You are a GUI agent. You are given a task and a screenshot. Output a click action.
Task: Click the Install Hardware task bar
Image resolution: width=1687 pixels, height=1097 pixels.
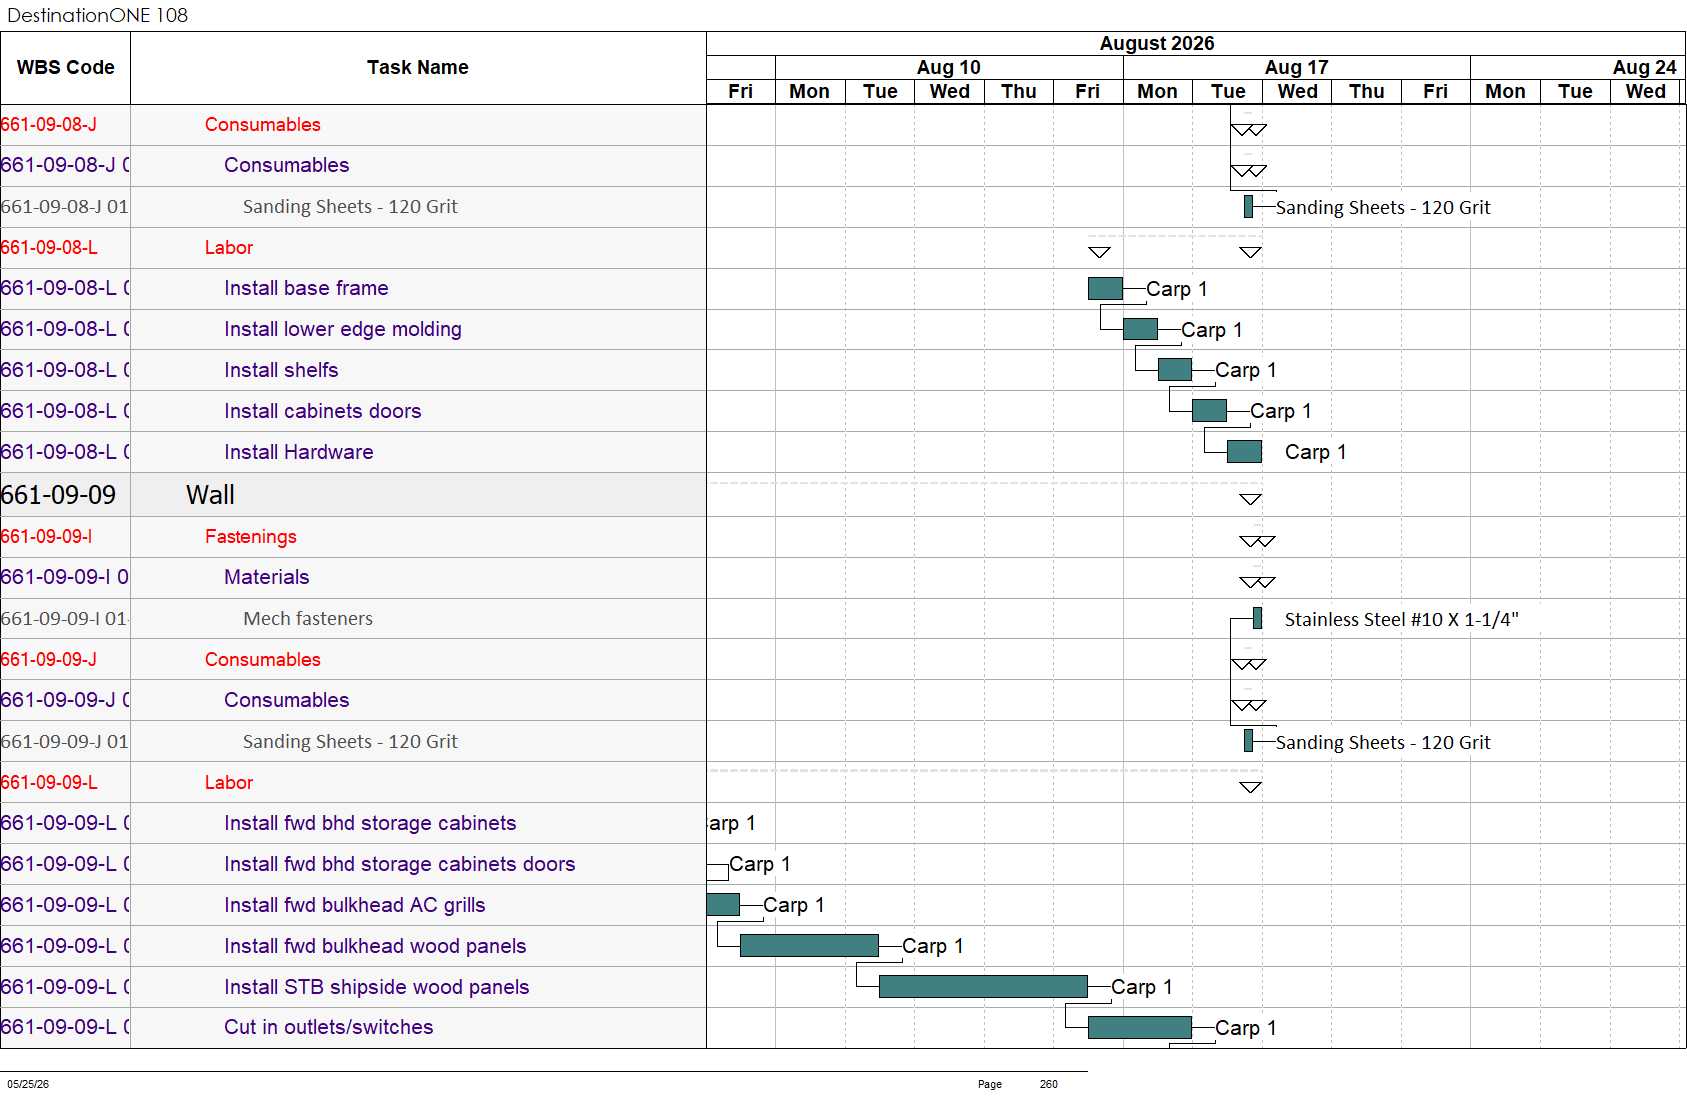(x=1244, y=452)
